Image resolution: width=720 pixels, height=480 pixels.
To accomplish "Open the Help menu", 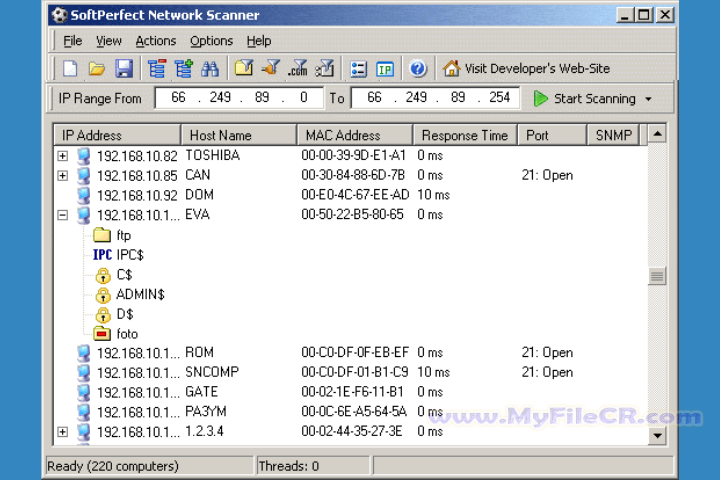I will (x=259, y=41).
